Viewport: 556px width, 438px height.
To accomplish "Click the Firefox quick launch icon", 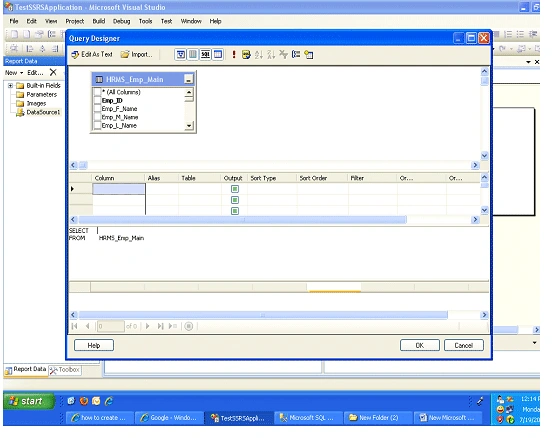I will [84, 401].
